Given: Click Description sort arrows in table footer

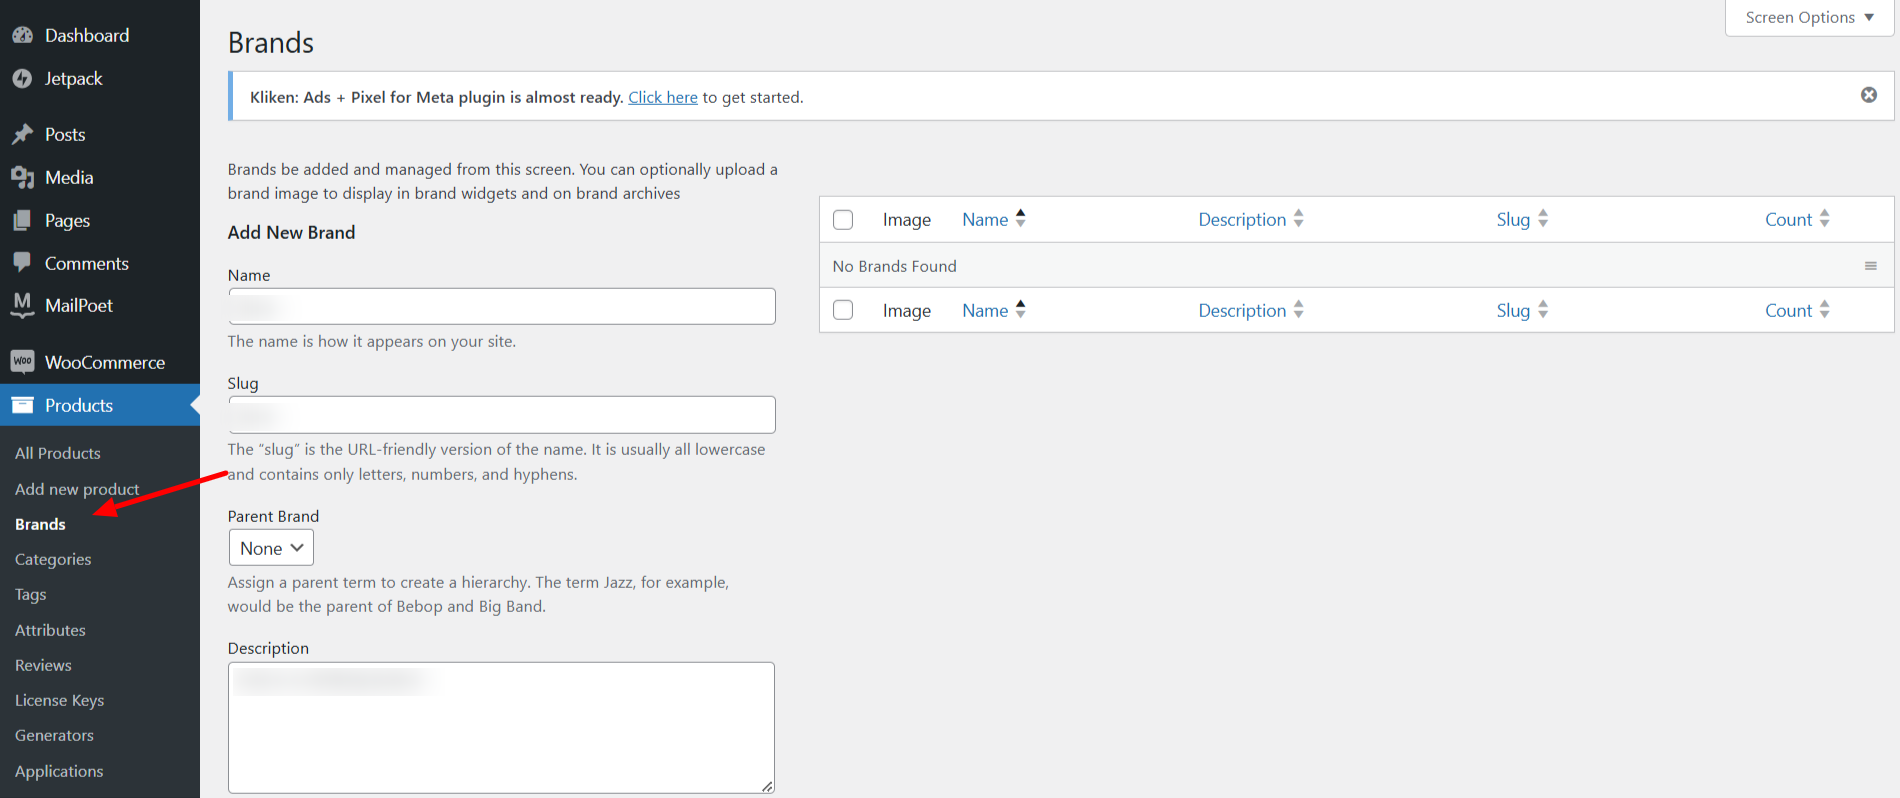Looking at the screenshot, I should tap(1298, 309).
